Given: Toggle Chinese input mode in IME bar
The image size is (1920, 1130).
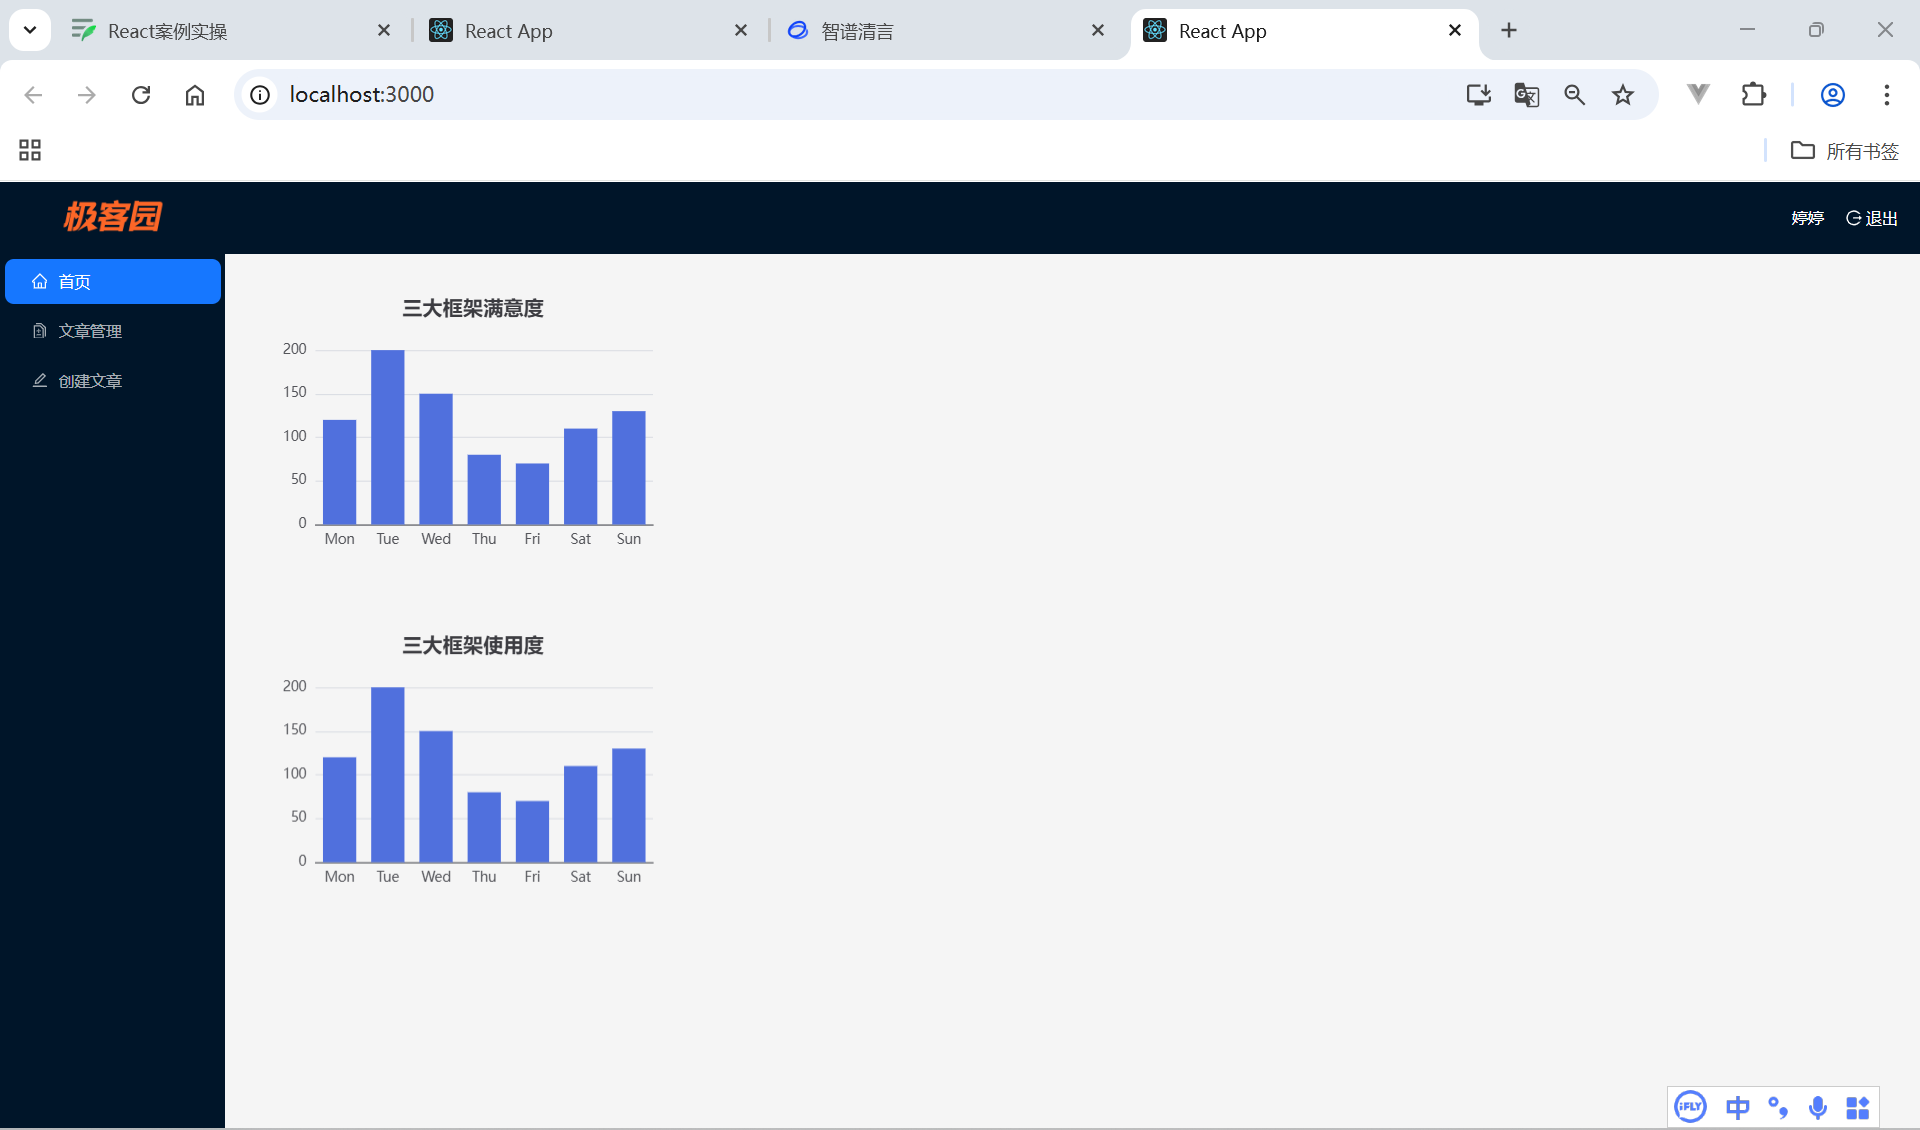Looking at the screenshot, I should click(1738, 1107).
